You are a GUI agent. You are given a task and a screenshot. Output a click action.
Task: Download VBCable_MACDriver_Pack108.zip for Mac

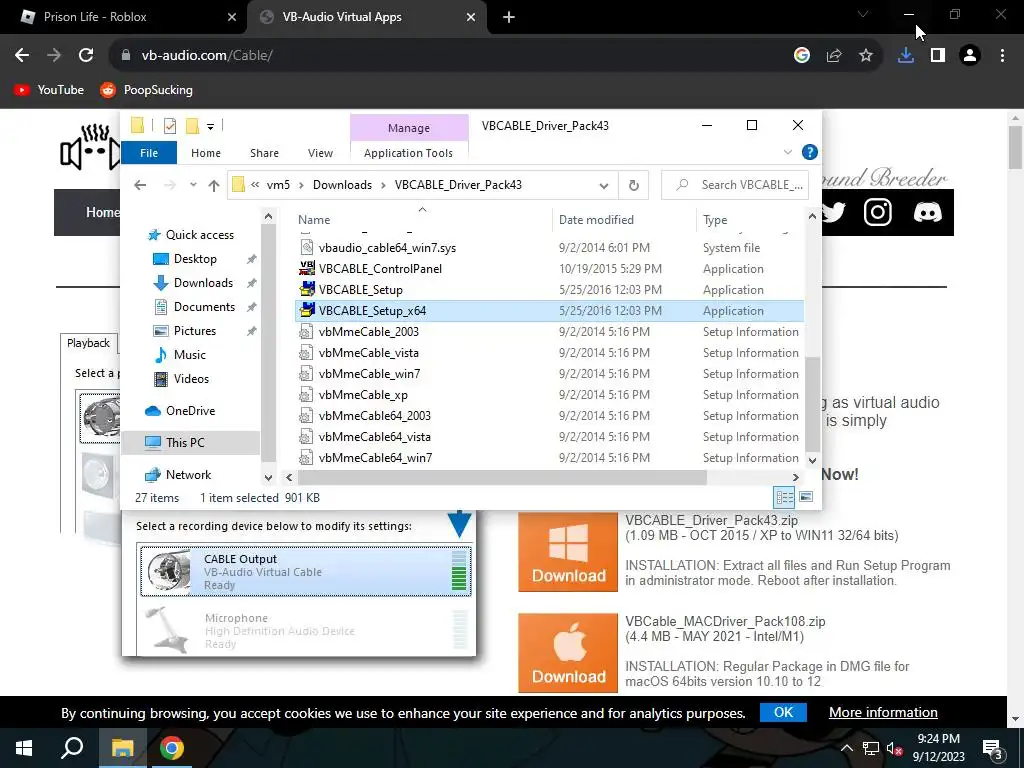[568, 653]
